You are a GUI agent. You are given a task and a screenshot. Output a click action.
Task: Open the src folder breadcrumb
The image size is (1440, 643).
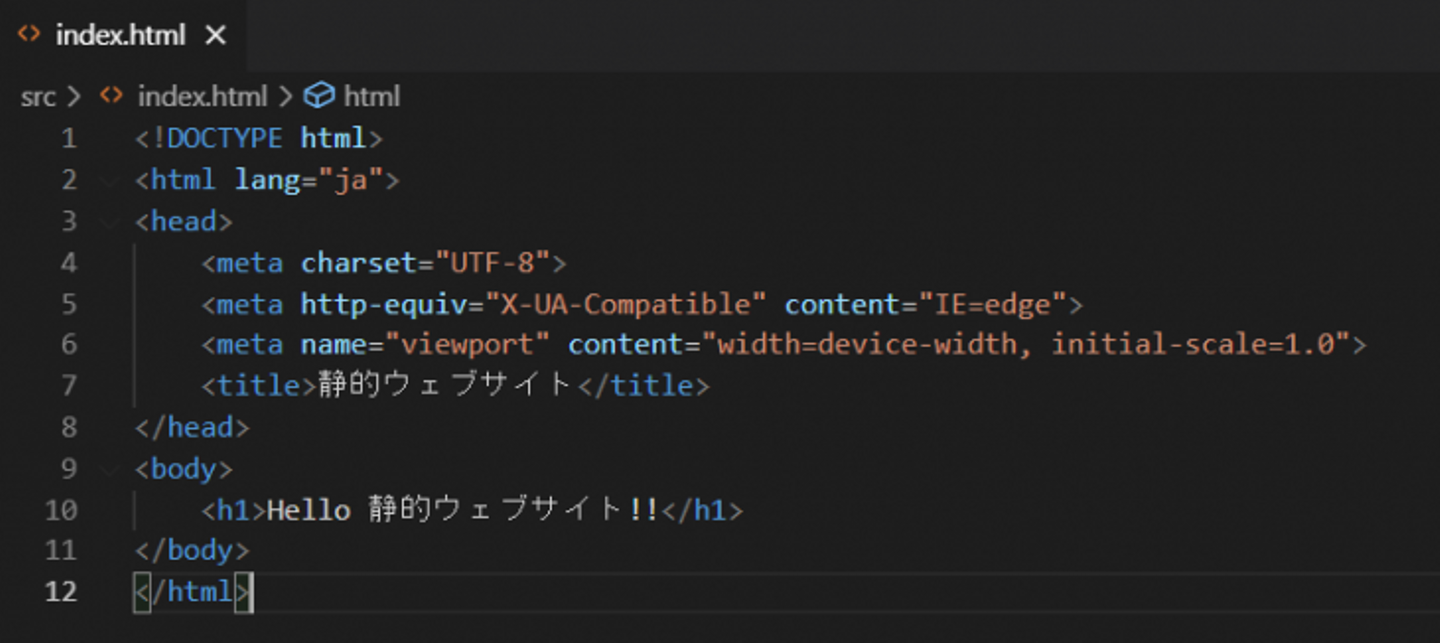click(x=39, y=96)
